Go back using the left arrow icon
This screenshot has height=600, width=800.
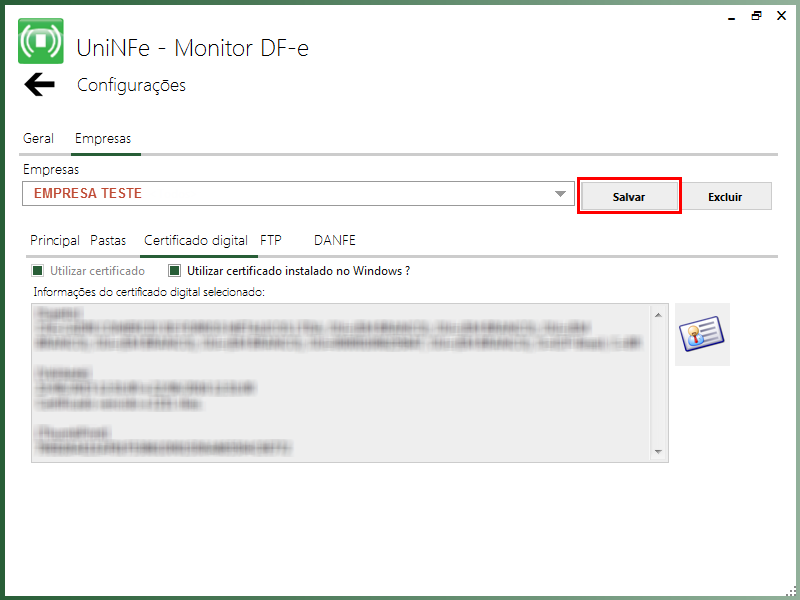click(x=39, y=84)
